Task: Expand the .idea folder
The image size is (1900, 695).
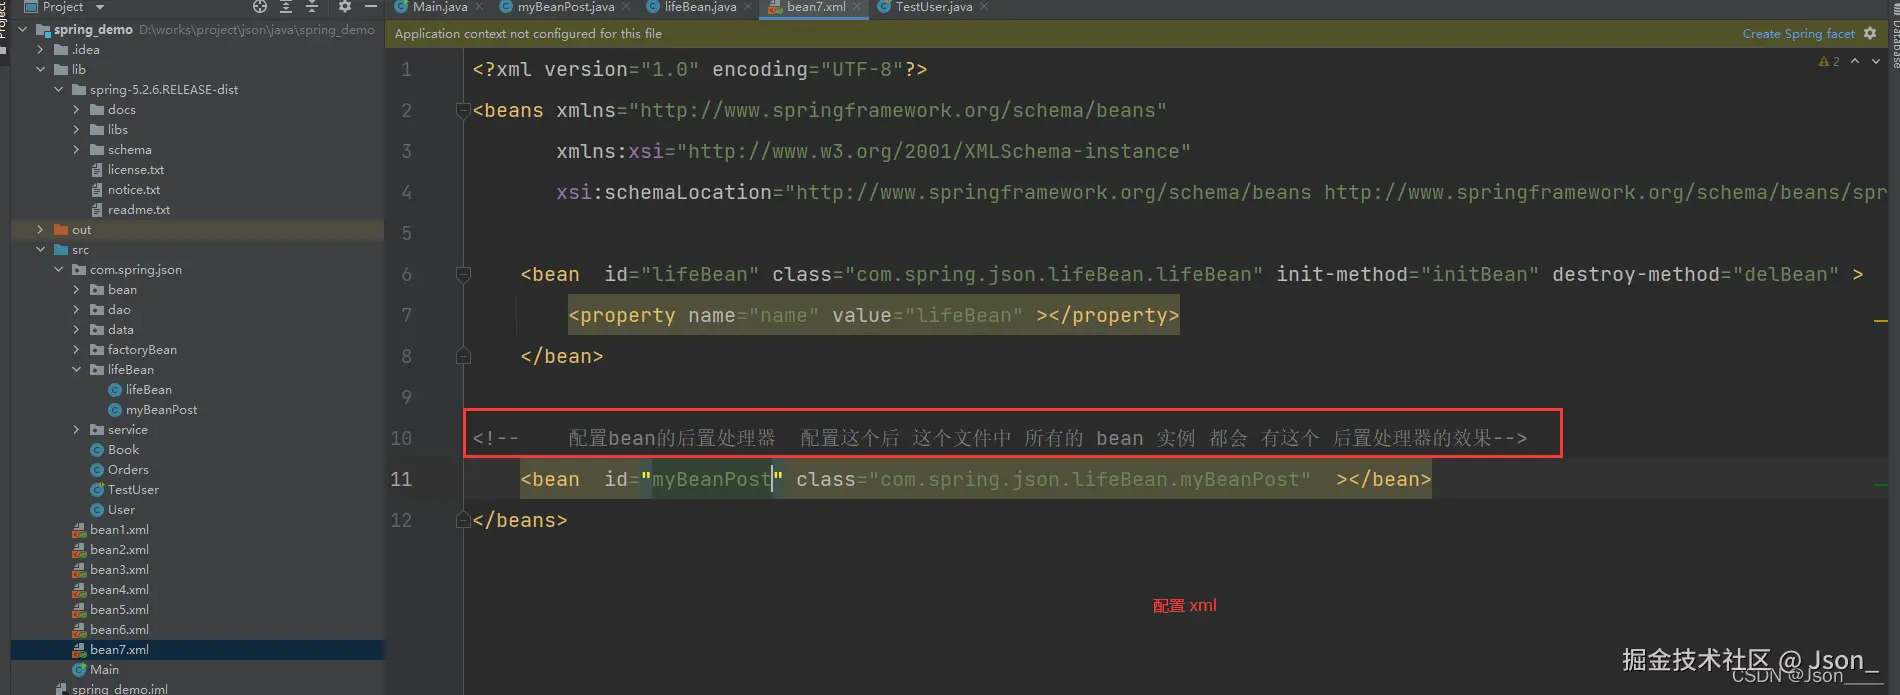Action: (x=40, y=49)
